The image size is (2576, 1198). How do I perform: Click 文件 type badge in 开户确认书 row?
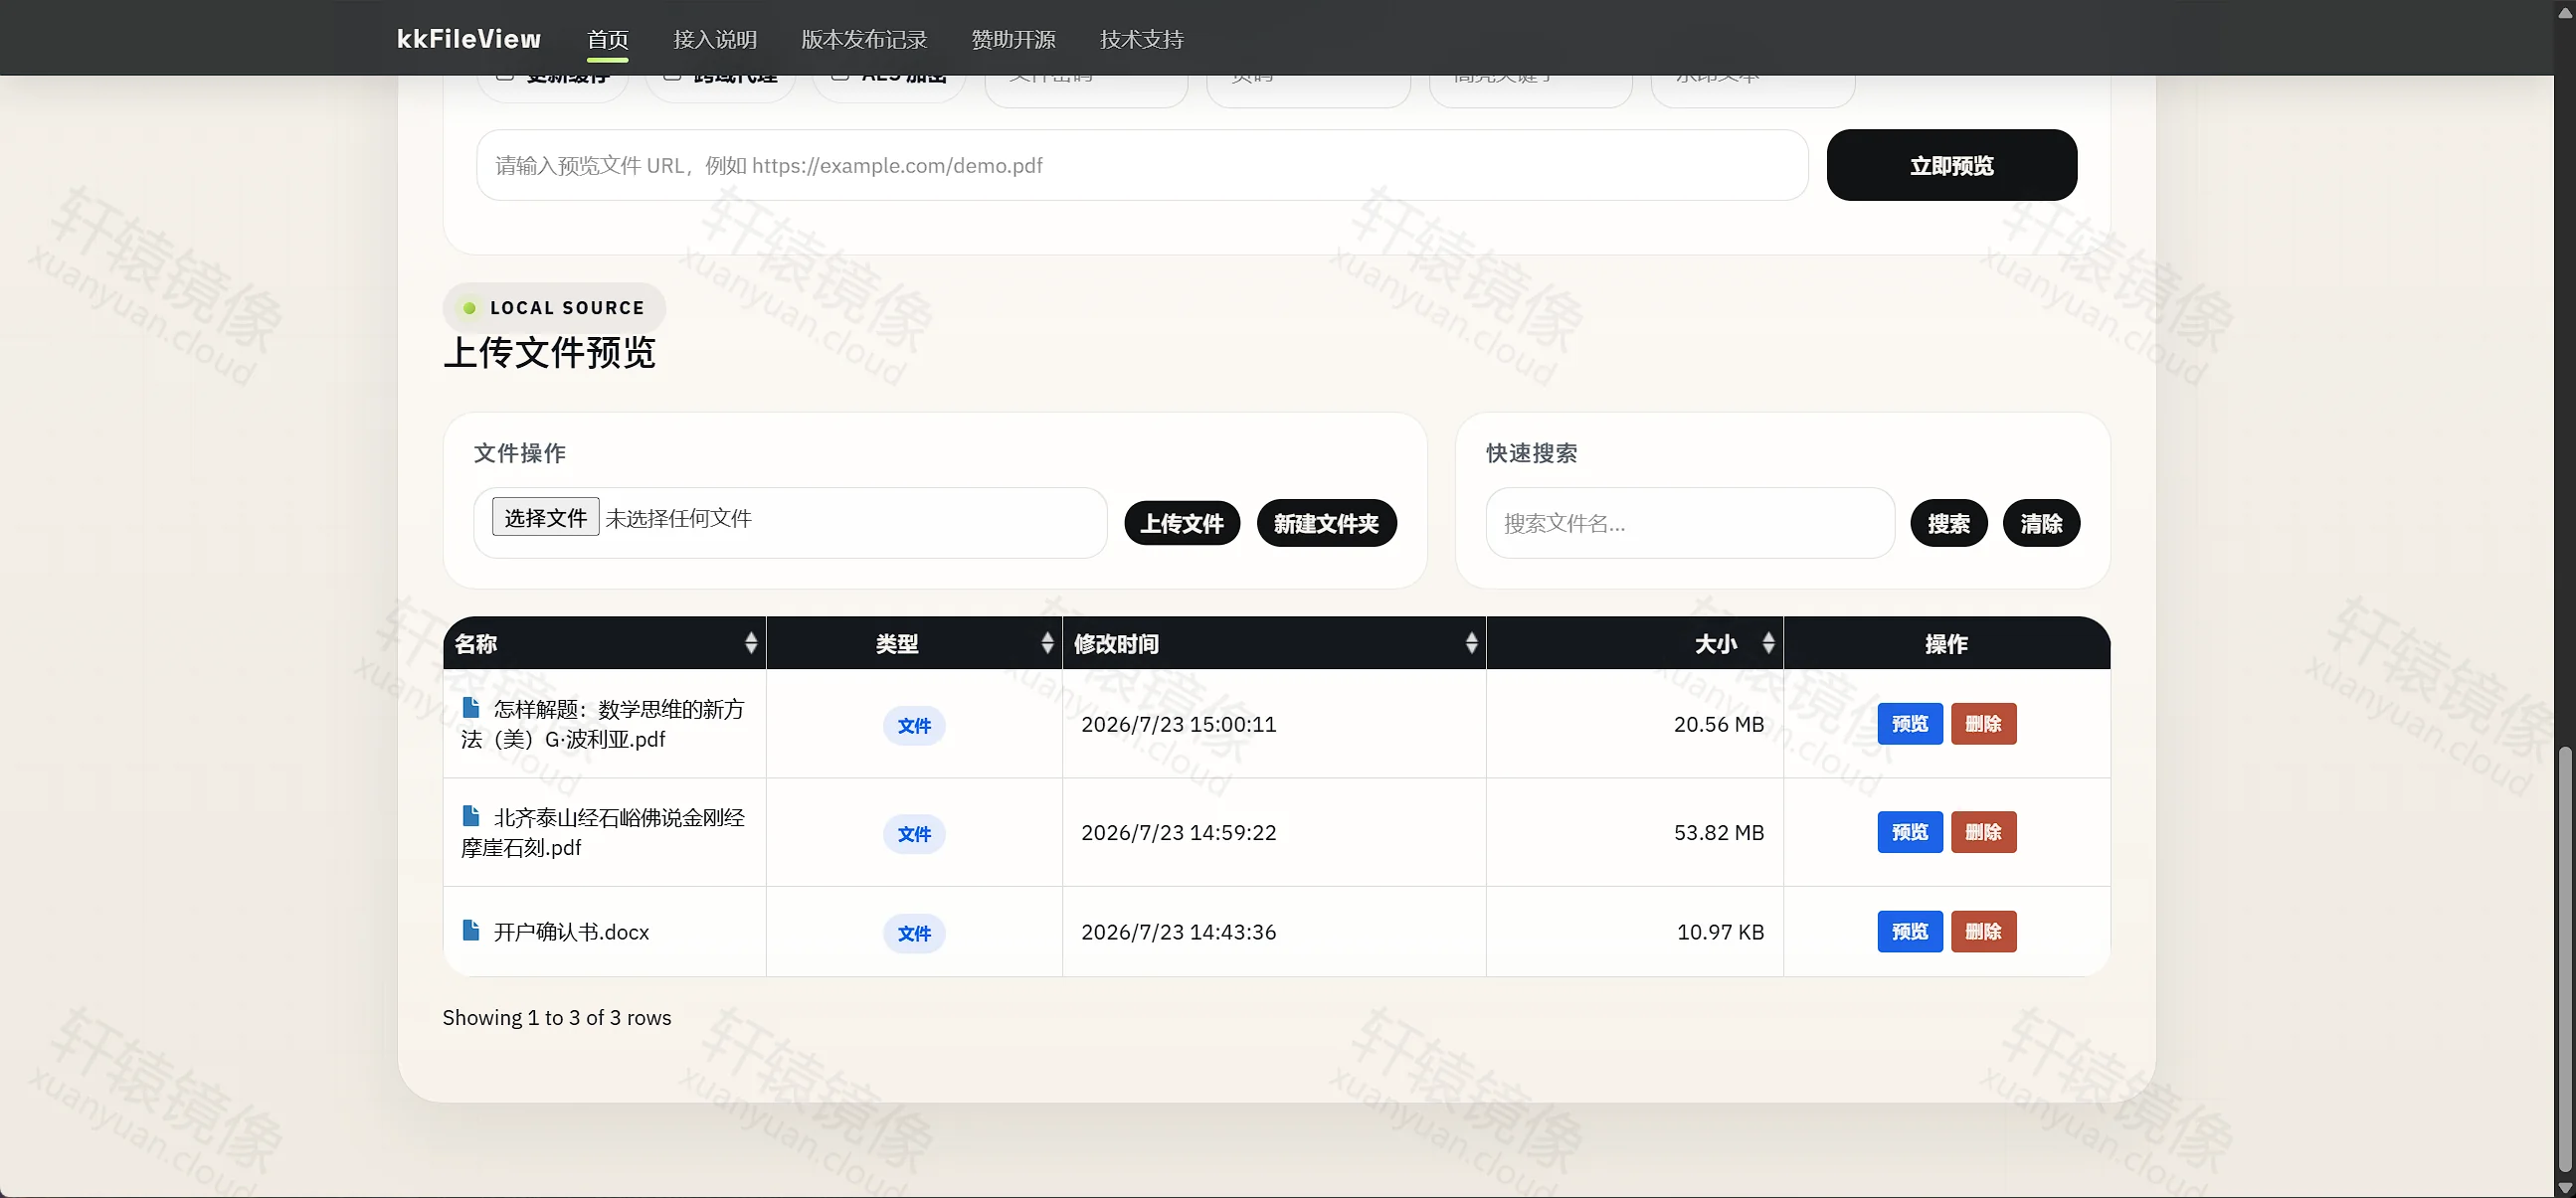point(914,933)
